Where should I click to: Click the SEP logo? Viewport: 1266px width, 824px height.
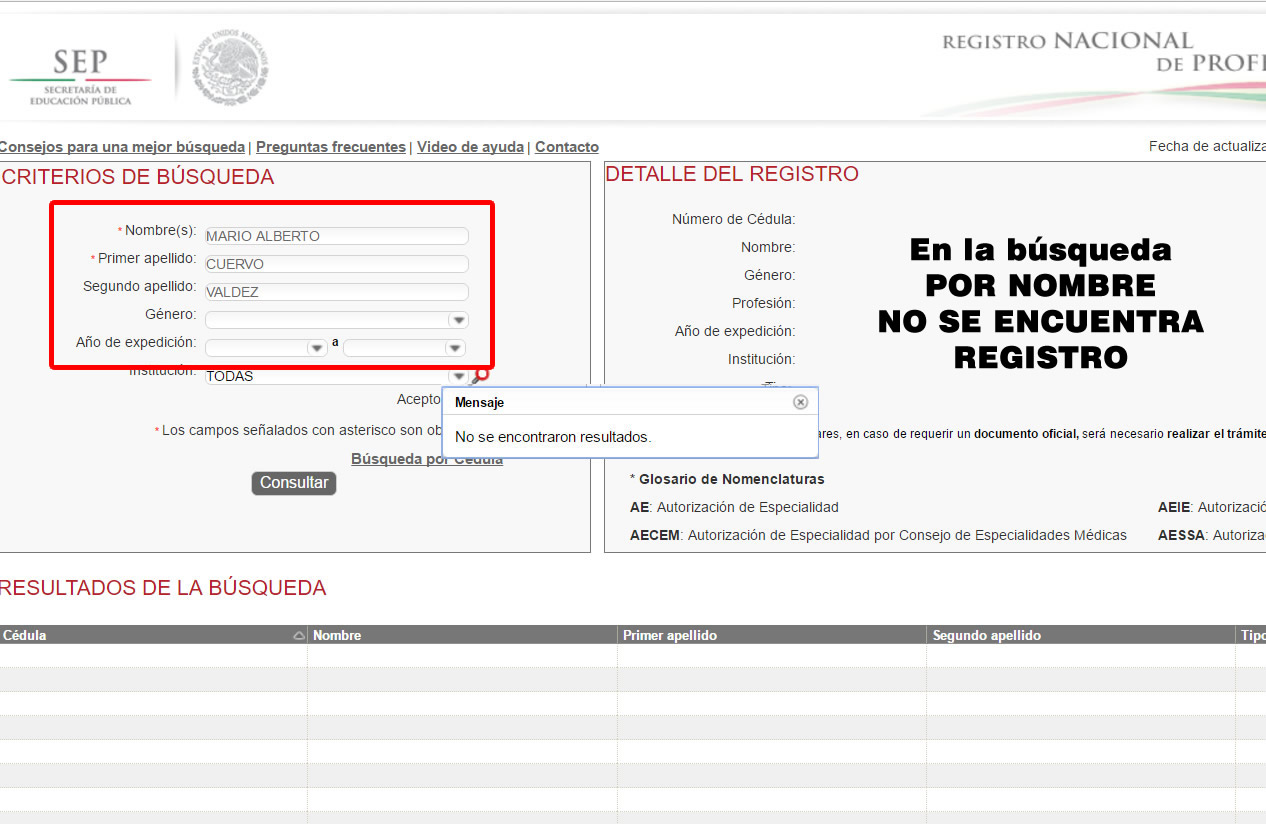tap(80, 76)
